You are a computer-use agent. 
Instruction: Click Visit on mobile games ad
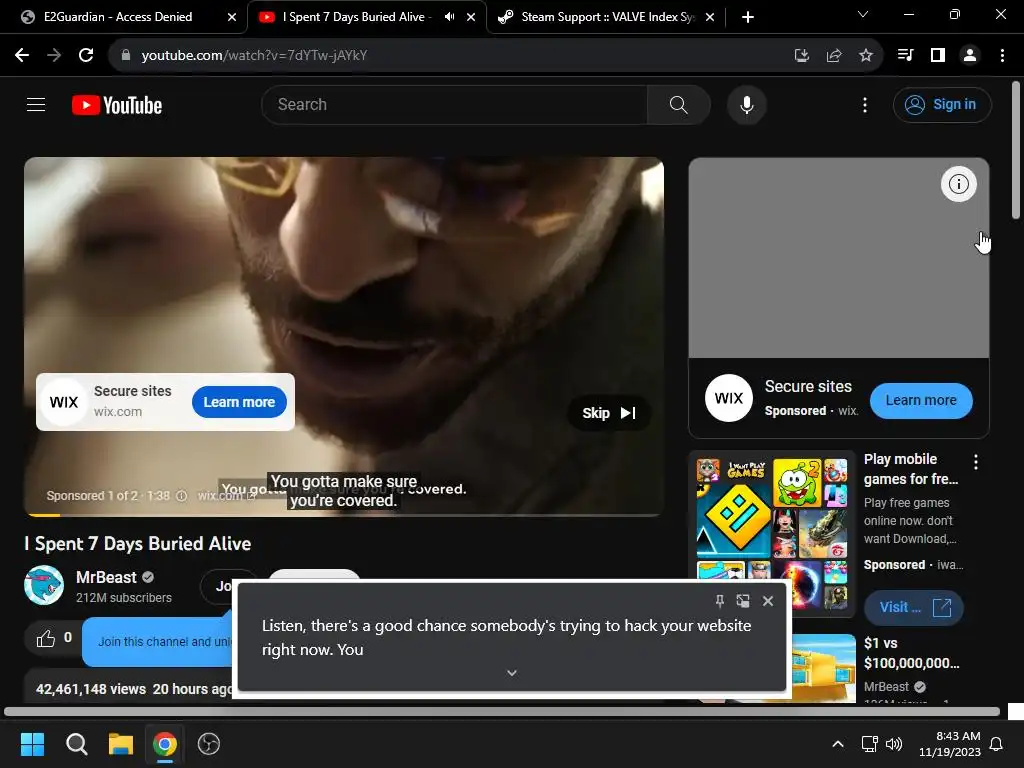click(914, 607)
